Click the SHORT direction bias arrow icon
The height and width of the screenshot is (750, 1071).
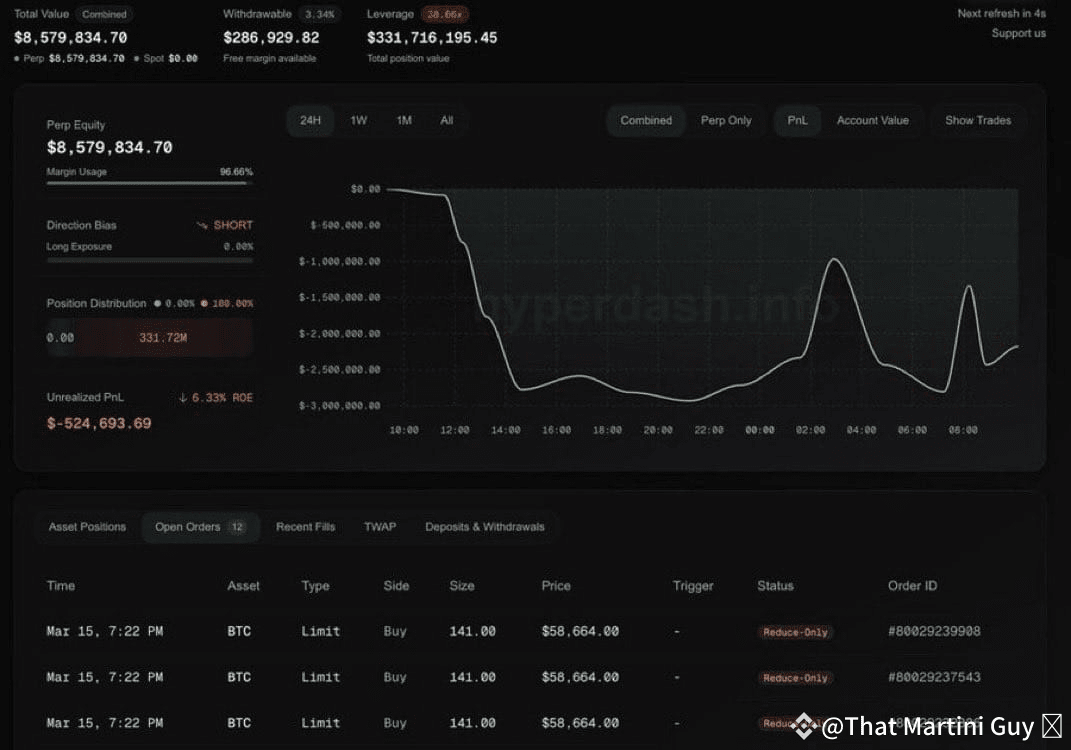coord(202,225)
